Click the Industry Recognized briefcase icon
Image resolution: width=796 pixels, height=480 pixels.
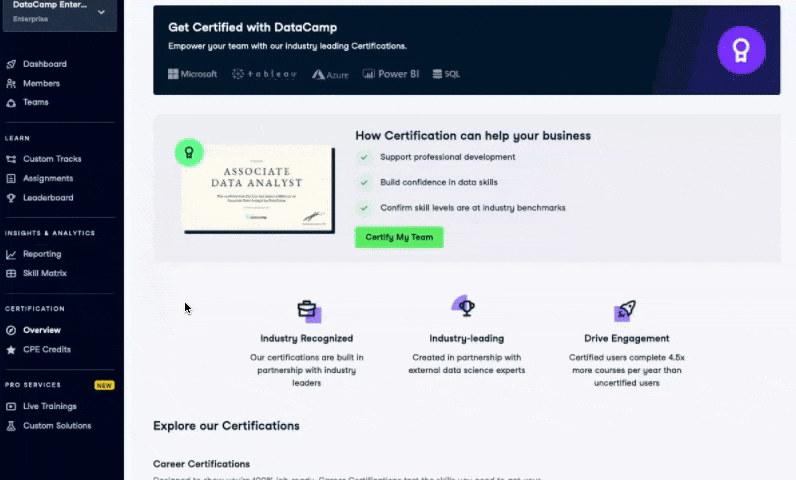307,309
